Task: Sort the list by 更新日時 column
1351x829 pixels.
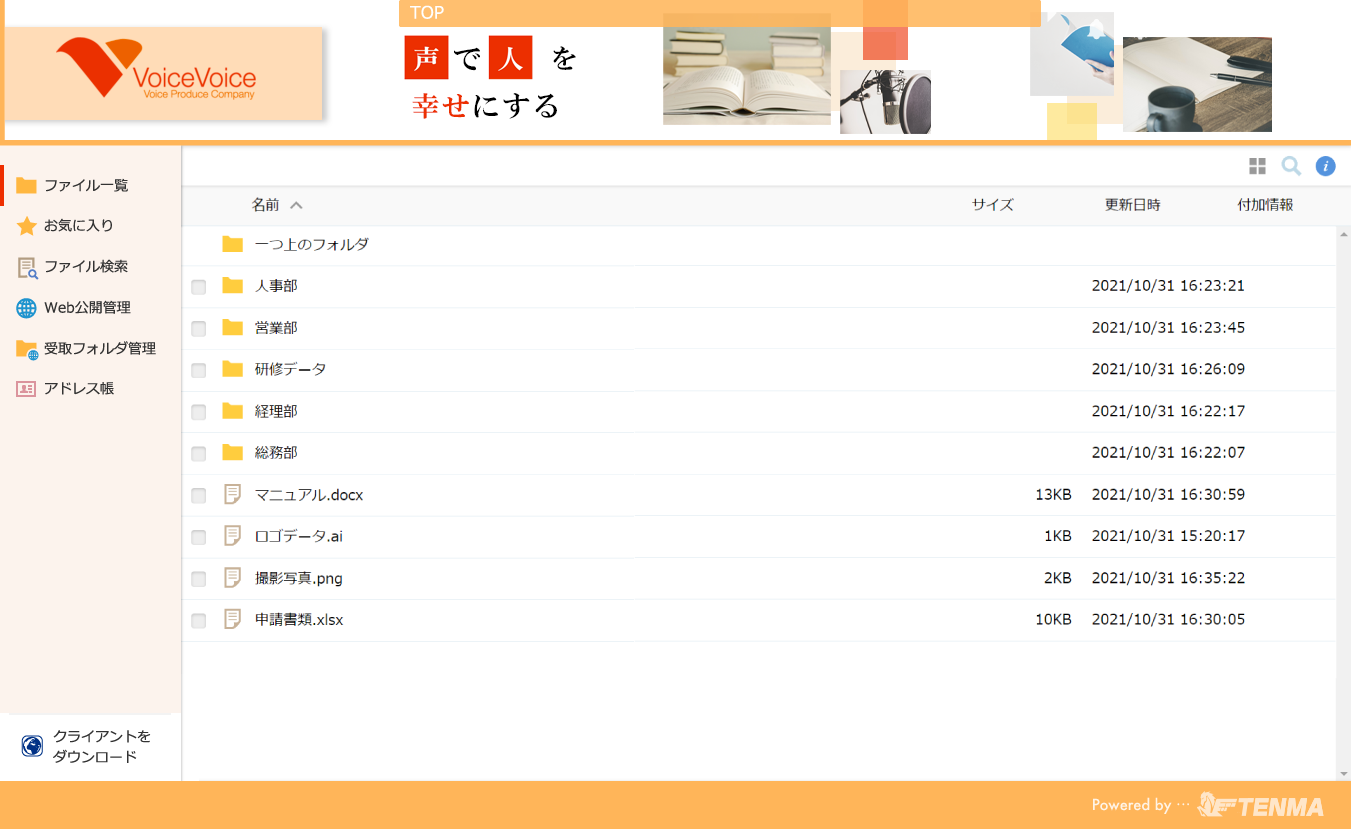Action: point(1132,205)
